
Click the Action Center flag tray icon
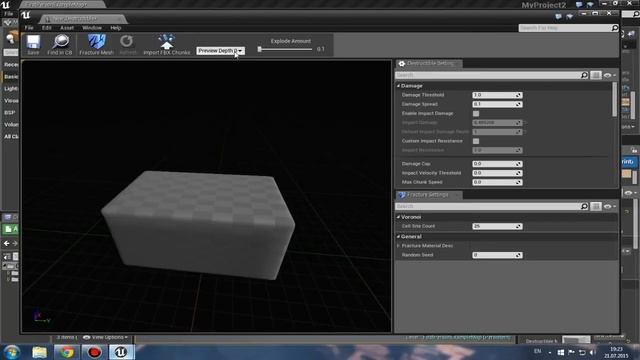click(571, 352)
